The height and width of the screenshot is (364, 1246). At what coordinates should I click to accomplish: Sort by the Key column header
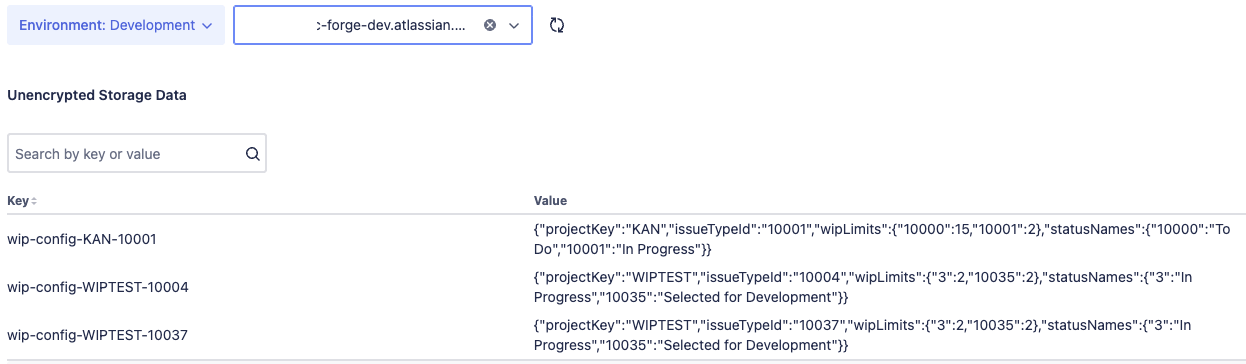pyautogui.click(x=22, y=201)
